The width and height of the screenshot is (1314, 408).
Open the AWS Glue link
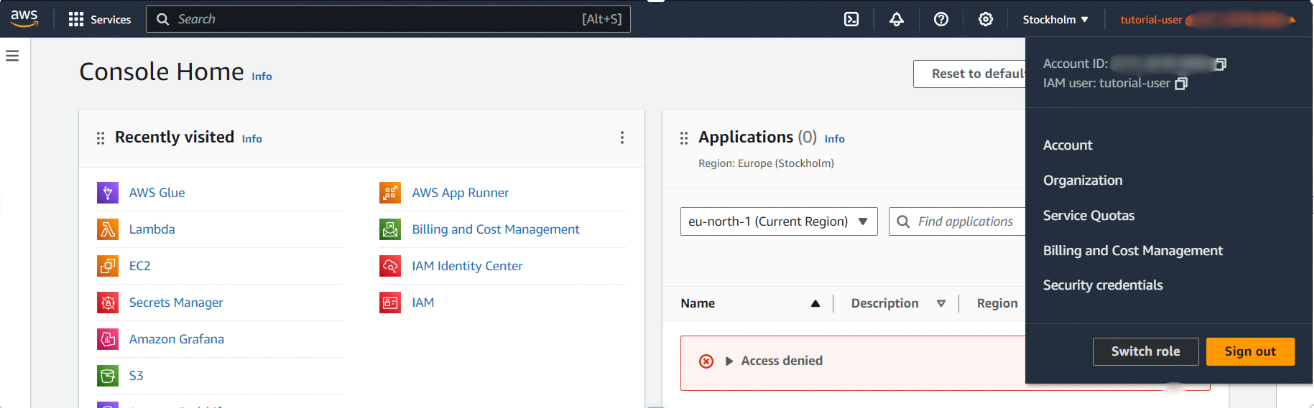point(157,193)
